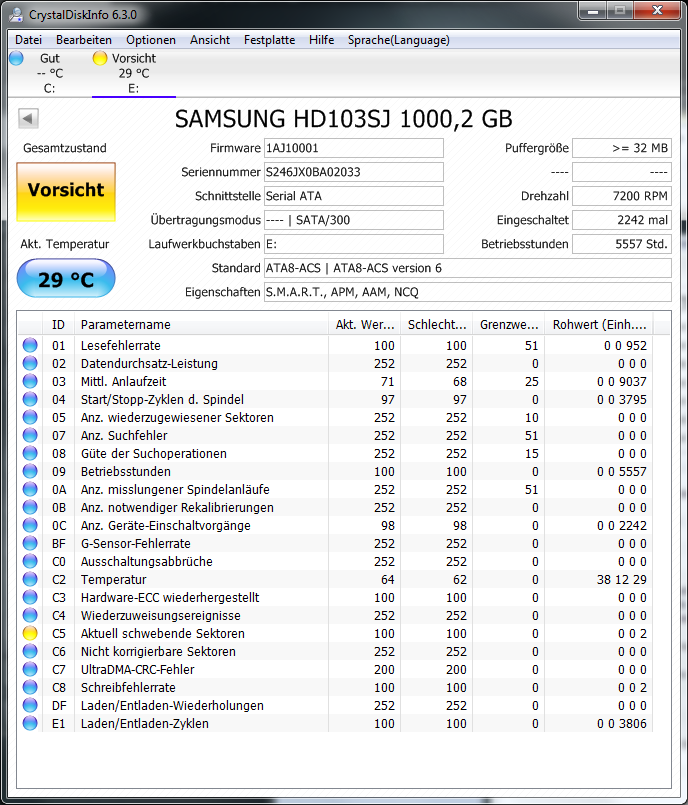Open the Festplatte menu
The width and height of the screenshot is (688, 805).
270,40
